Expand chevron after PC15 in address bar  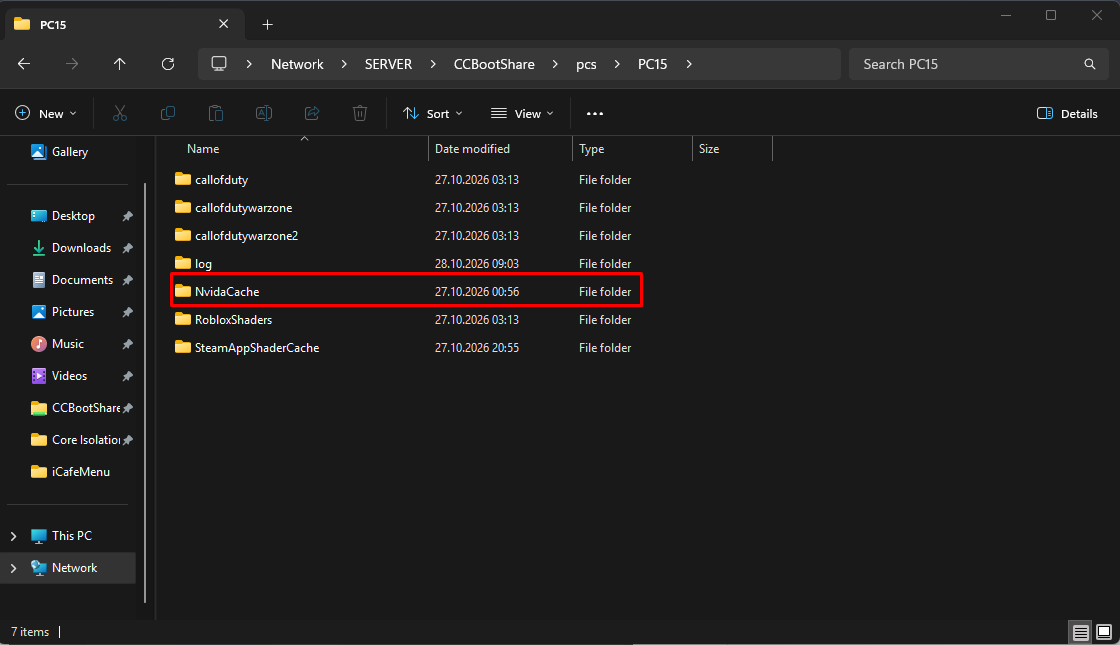tap(689, 64)
